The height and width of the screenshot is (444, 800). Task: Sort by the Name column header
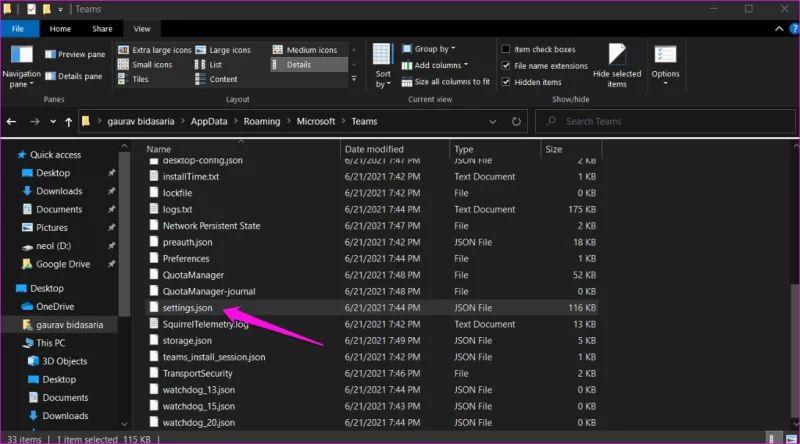pos(159,149)
